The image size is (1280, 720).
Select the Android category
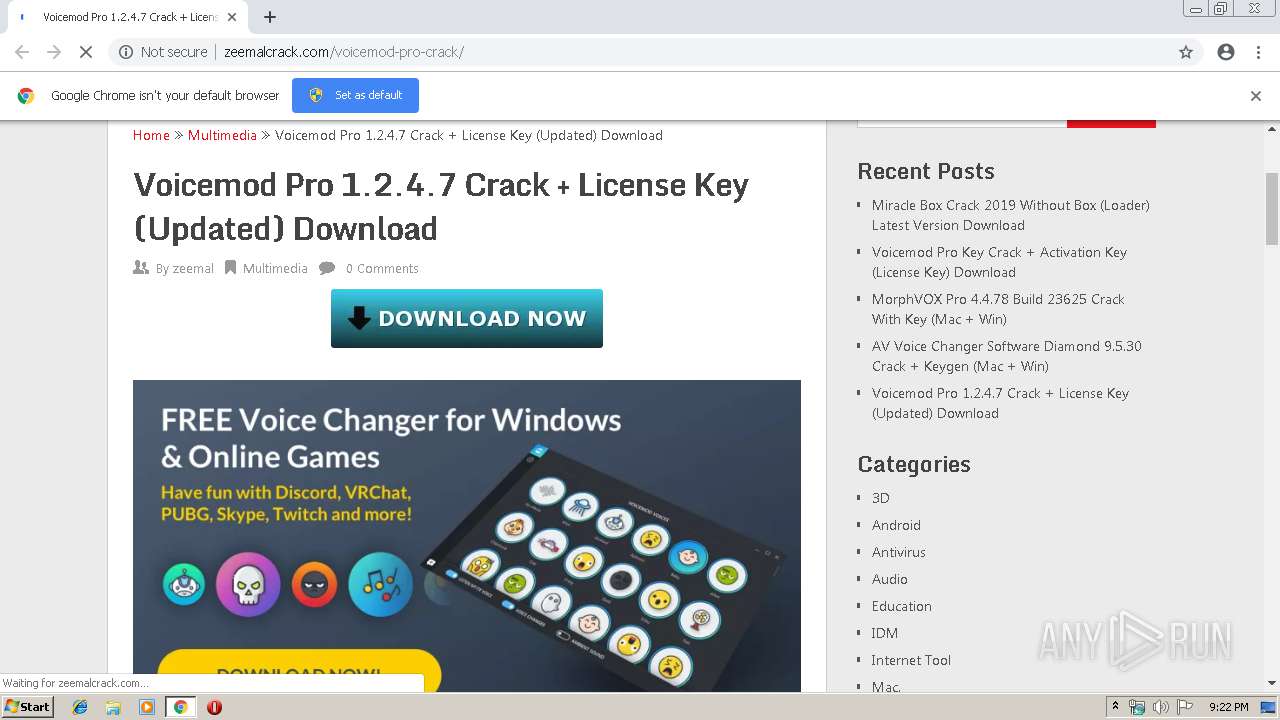coord(896,525)
